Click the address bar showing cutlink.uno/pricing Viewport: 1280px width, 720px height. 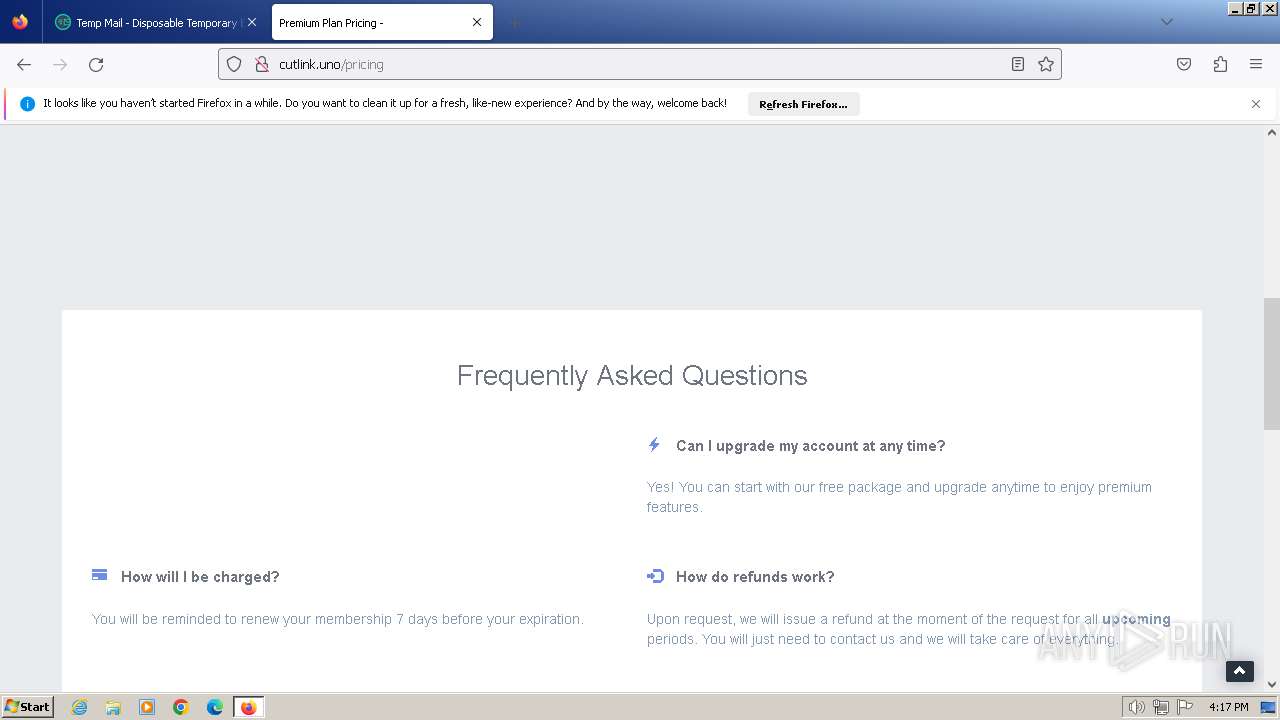[640, 64]
